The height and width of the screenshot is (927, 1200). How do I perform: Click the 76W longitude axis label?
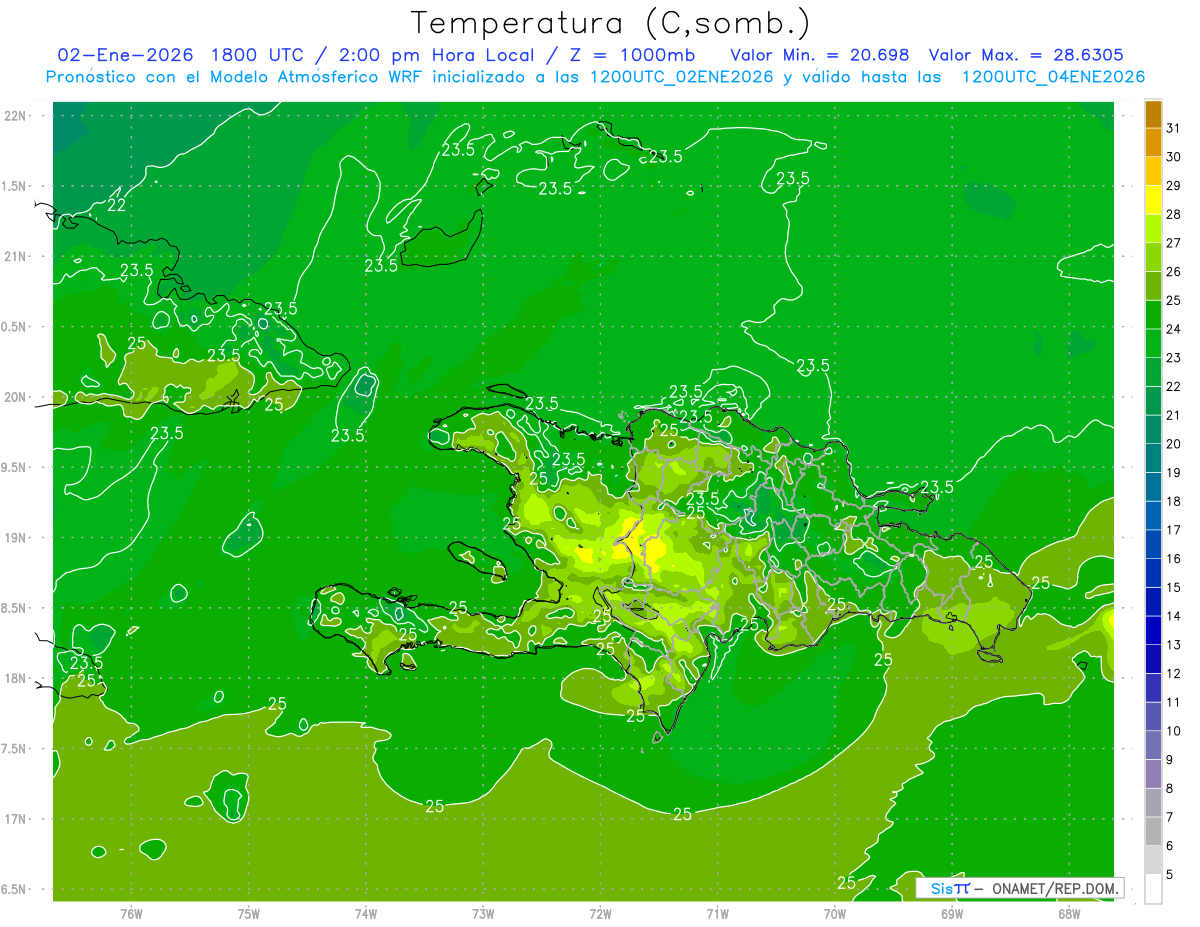coord(131,914)
